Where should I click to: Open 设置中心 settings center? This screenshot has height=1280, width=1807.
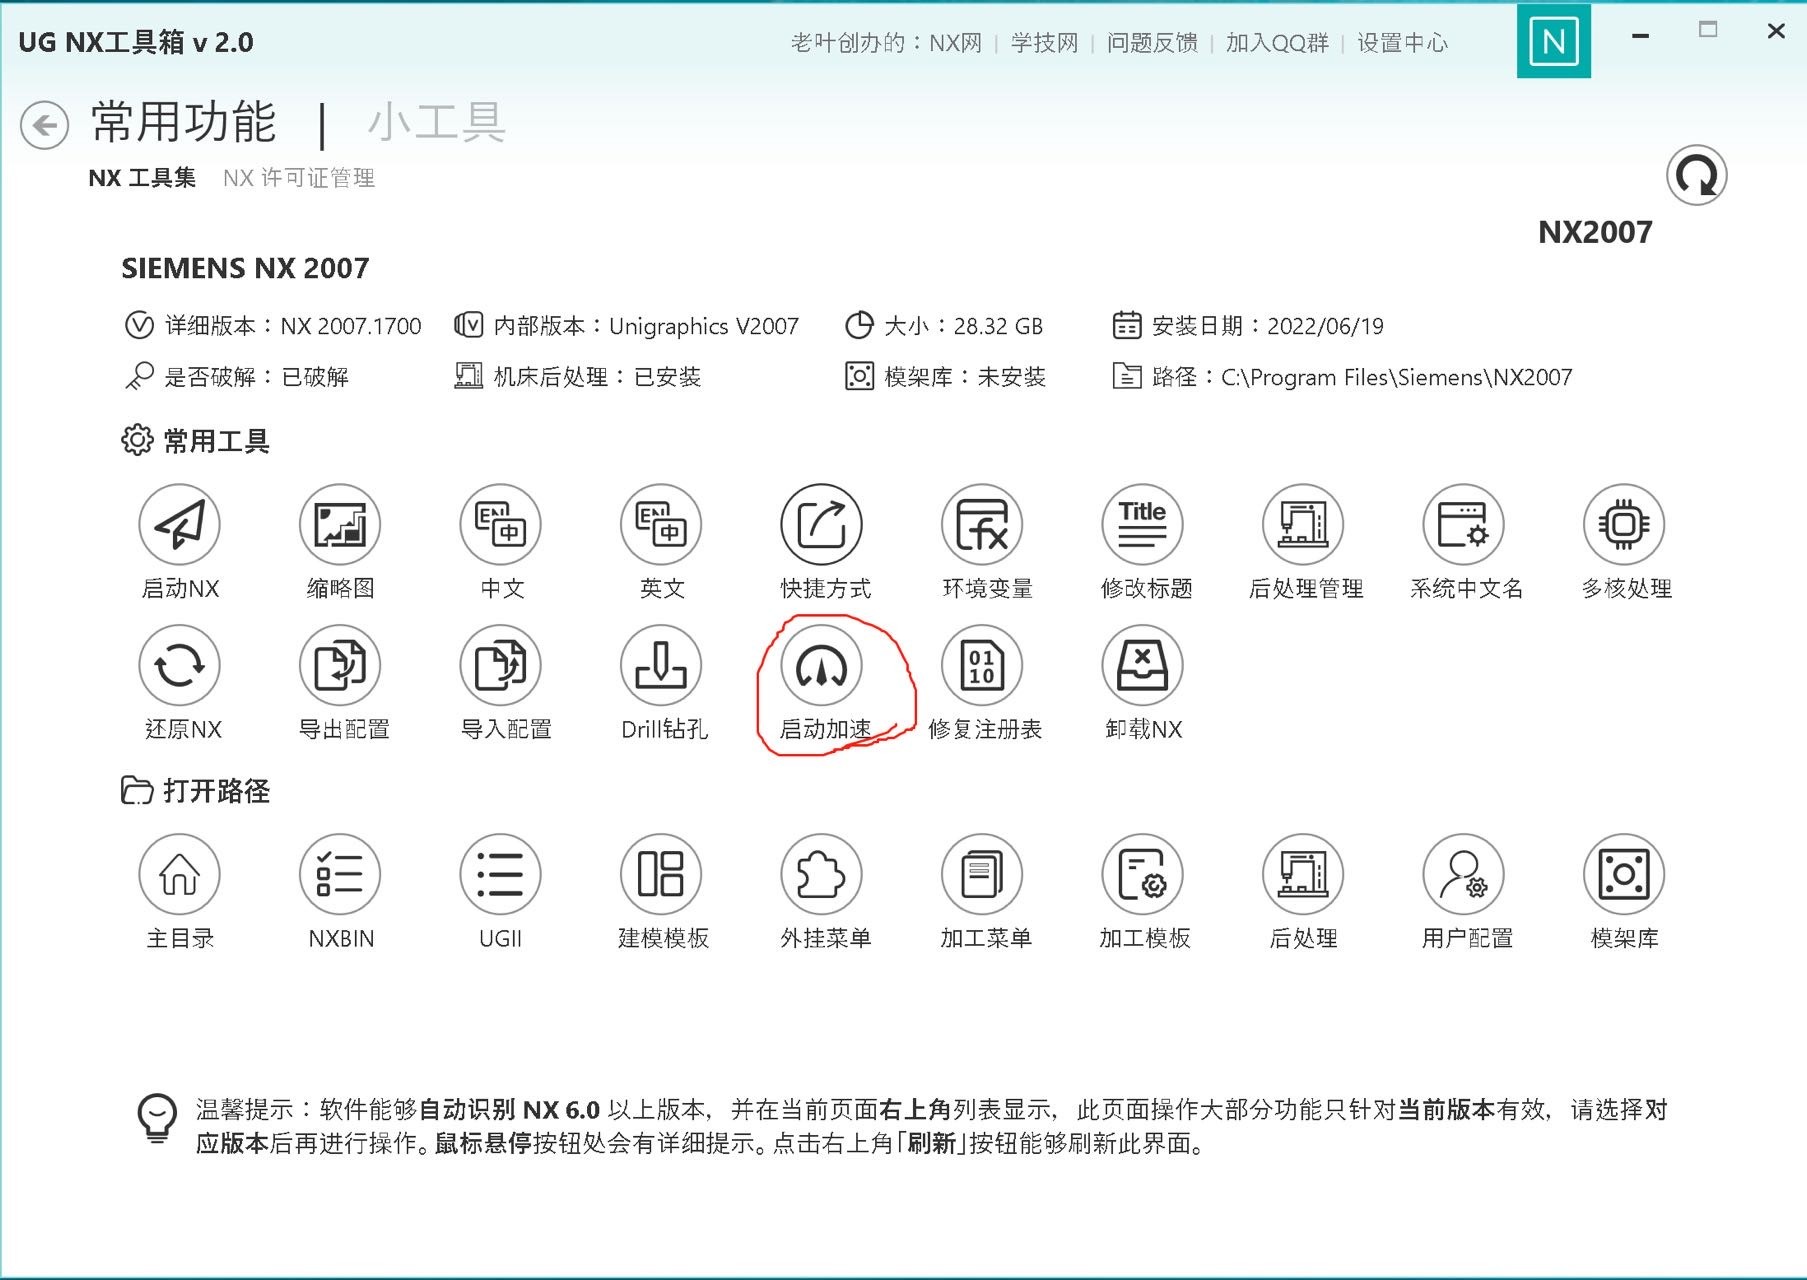[1402, 43]
